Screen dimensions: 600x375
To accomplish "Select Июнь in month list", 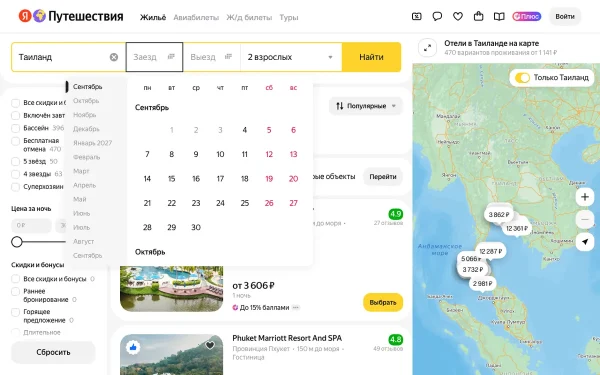I will (82, 213).
